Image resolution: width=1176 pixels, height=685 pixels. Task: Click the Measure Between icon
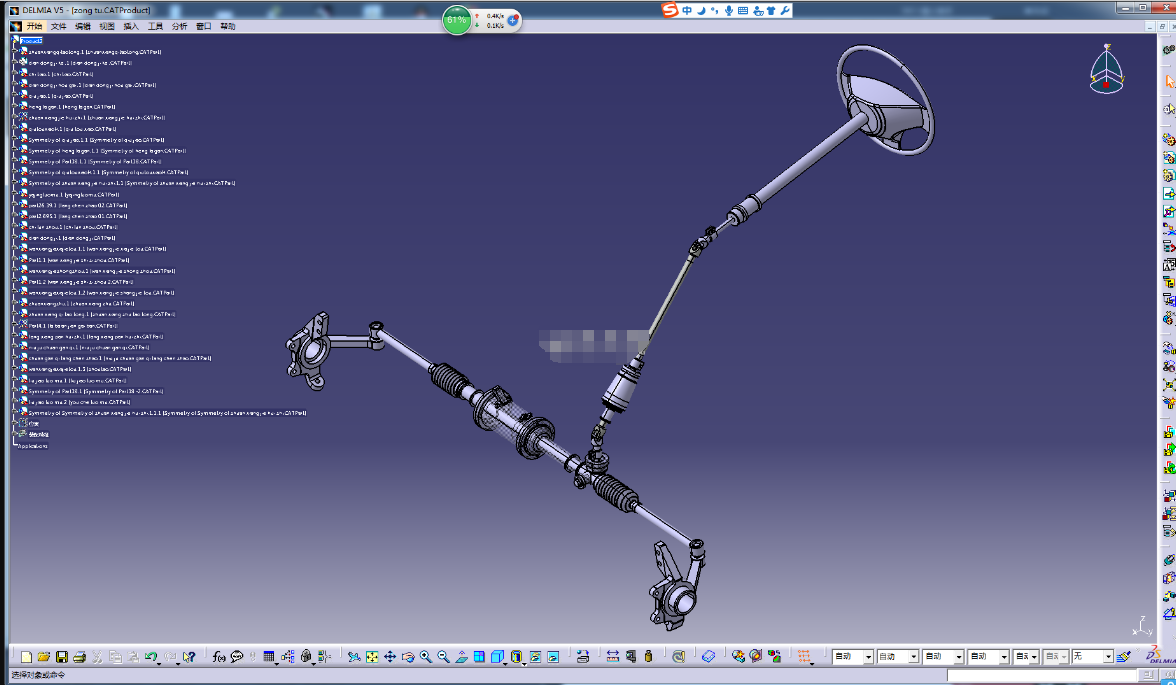click(x=613, y=656)
